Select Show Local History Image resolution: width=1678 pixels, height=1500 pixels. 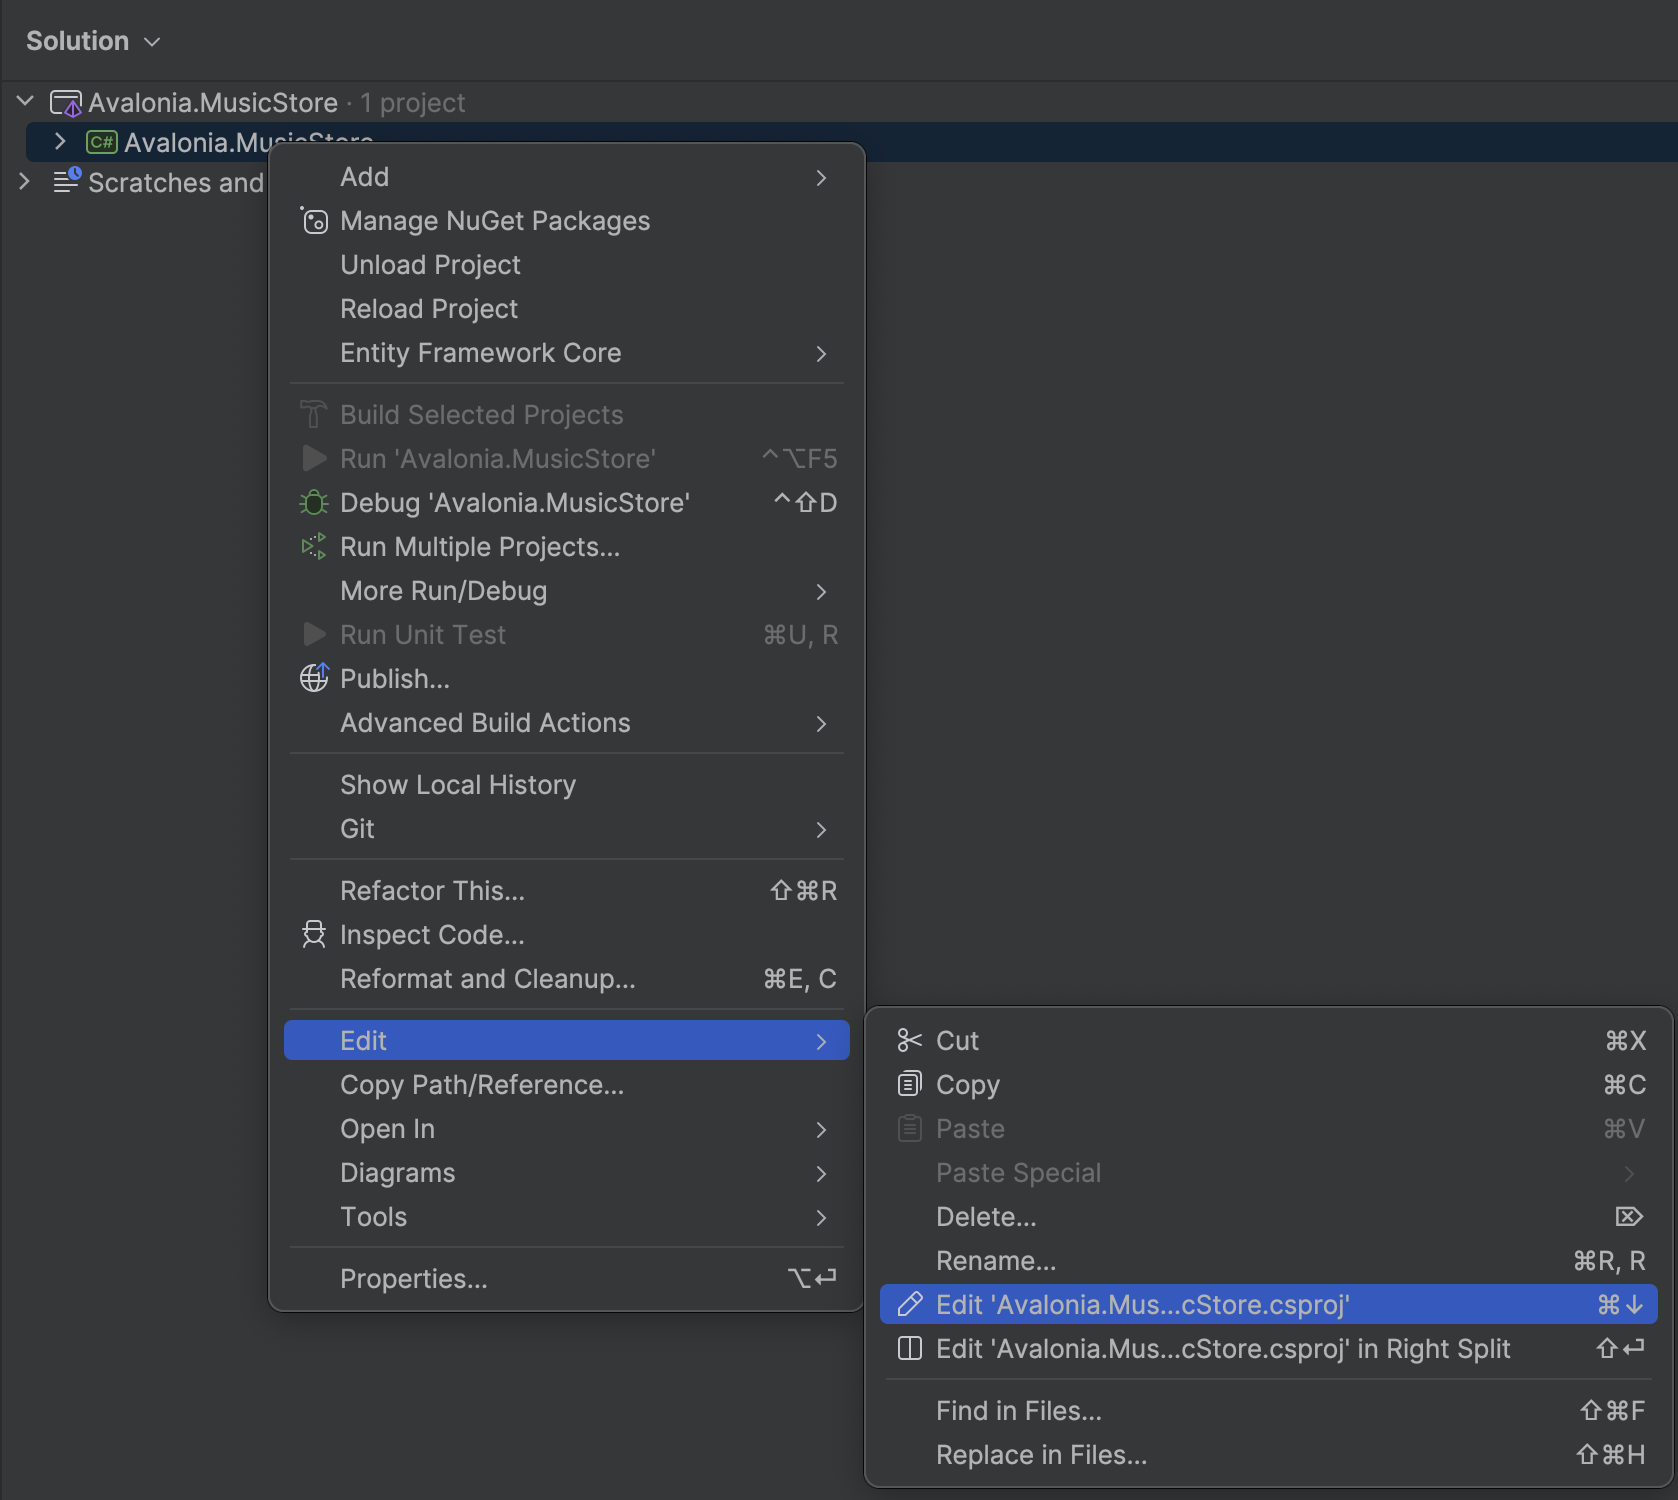coord(567,785)
